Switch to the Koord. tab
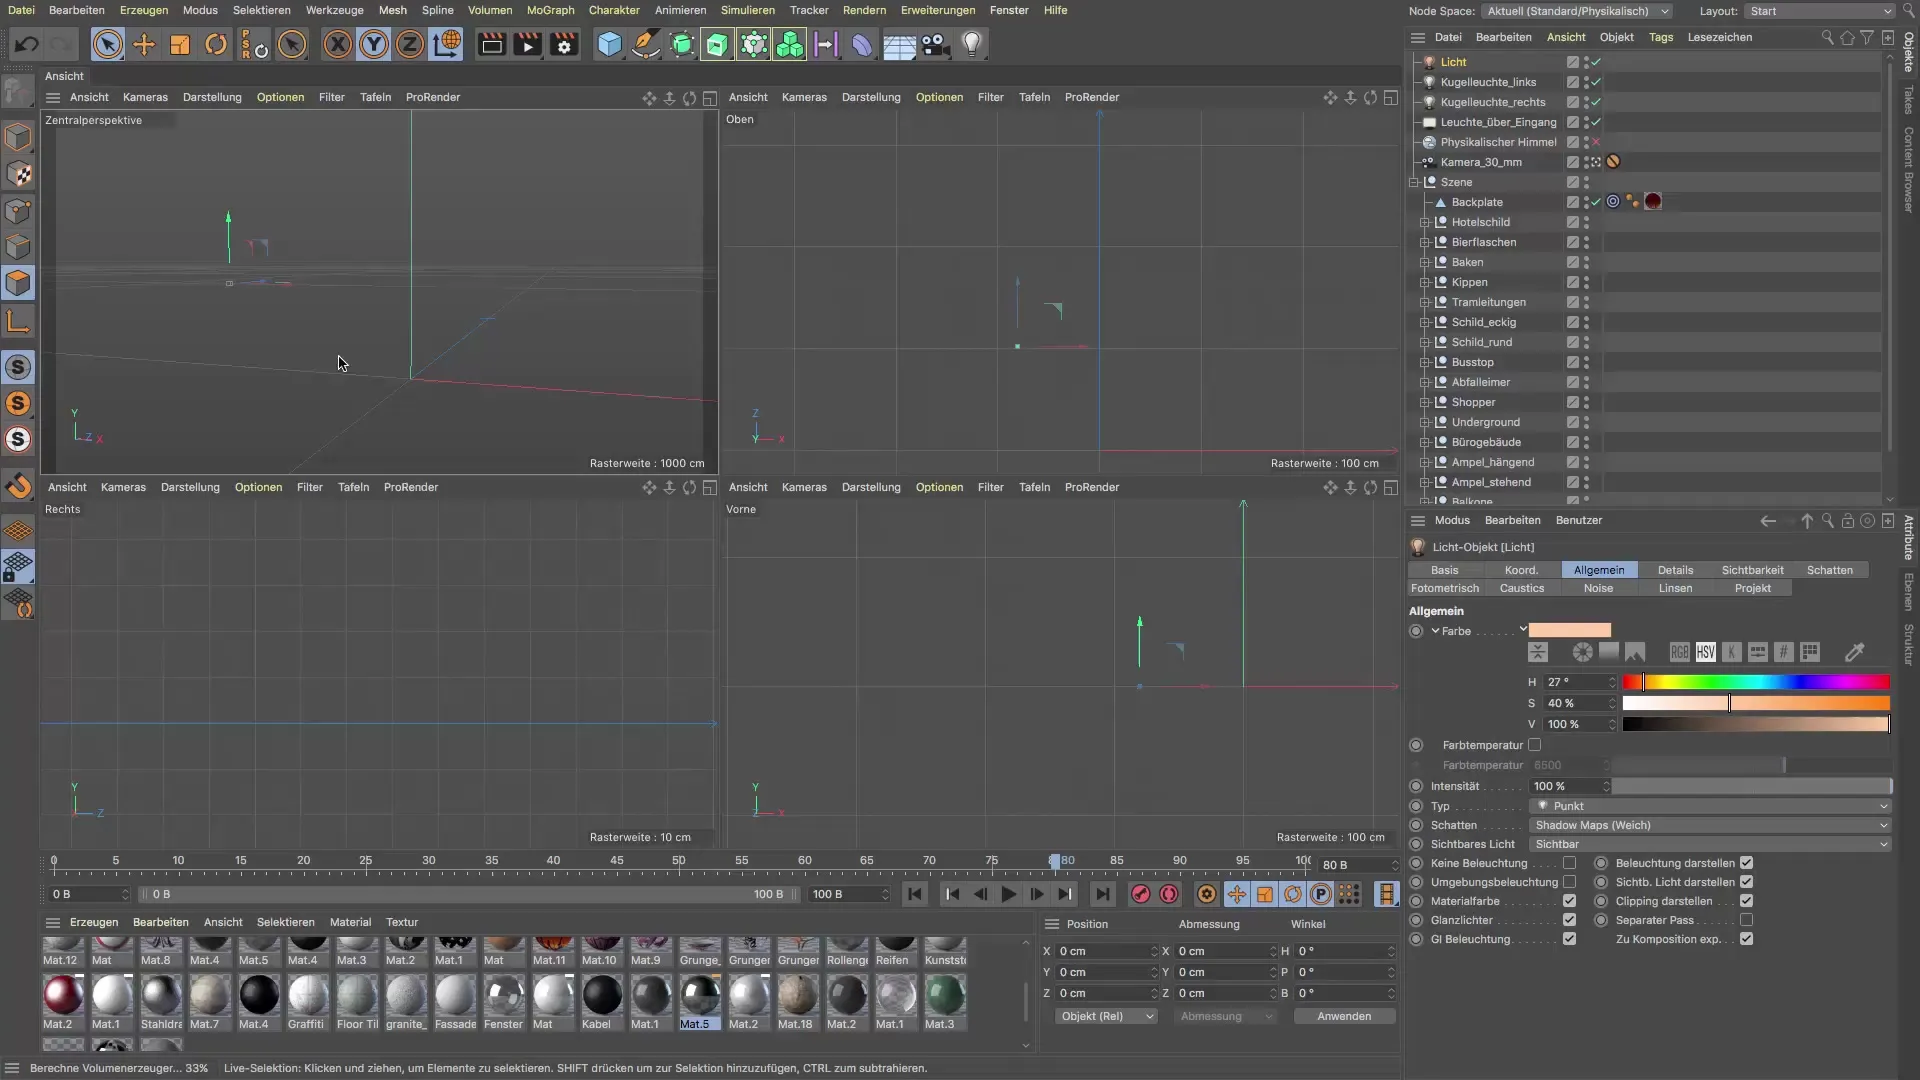The height and width of the screenshot is (1080, 1920). pyautogui.click(x=1521, y=570)
